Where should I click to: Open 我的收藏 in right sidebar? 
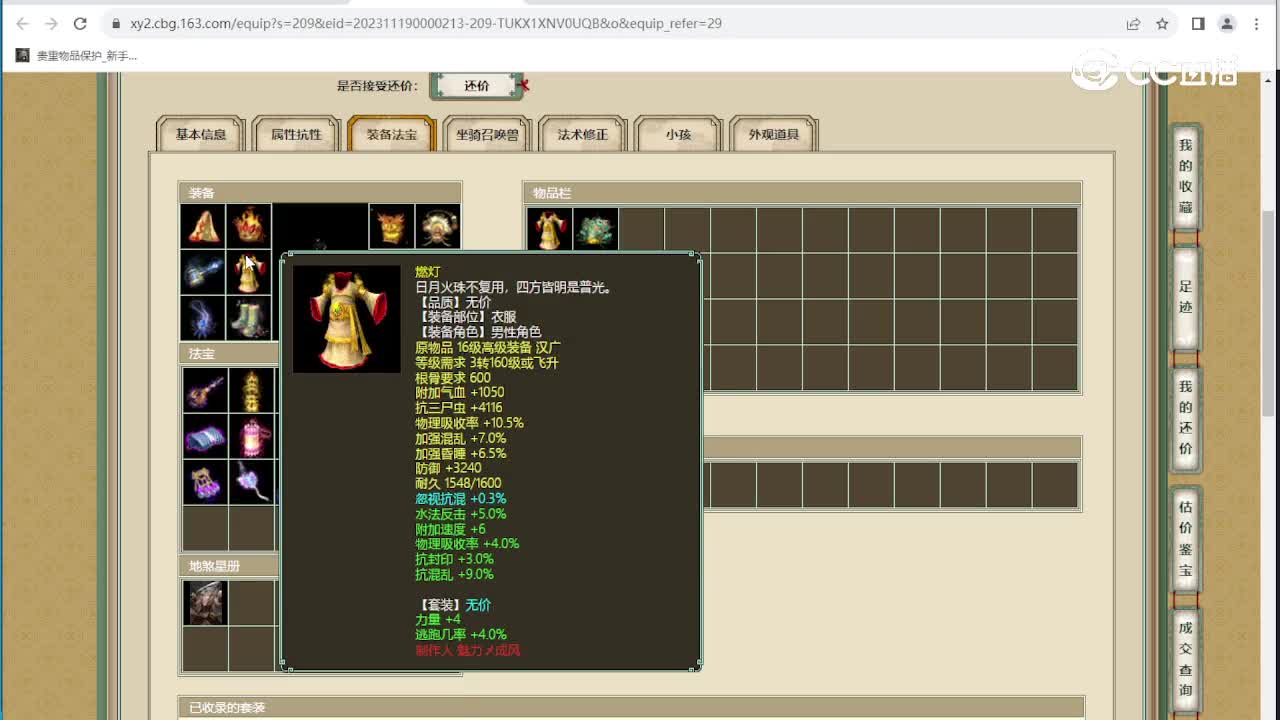pos(1185,177)
